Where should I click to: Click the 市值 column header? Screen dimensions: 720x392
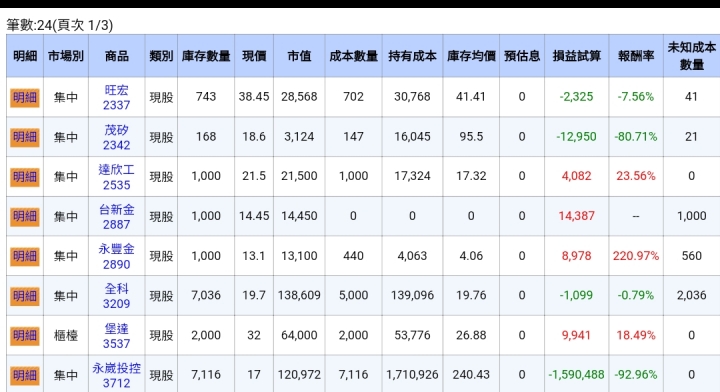point(299,56)
